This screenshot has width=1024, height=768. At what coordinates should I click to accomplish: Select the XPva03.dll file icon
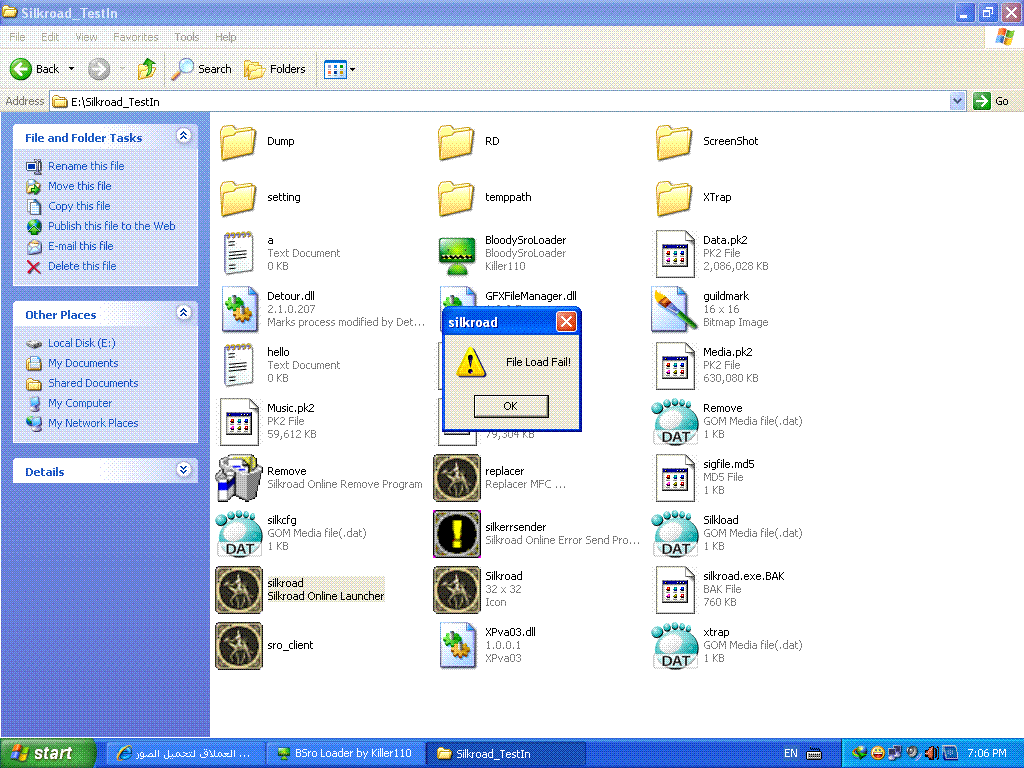[456, 646]
